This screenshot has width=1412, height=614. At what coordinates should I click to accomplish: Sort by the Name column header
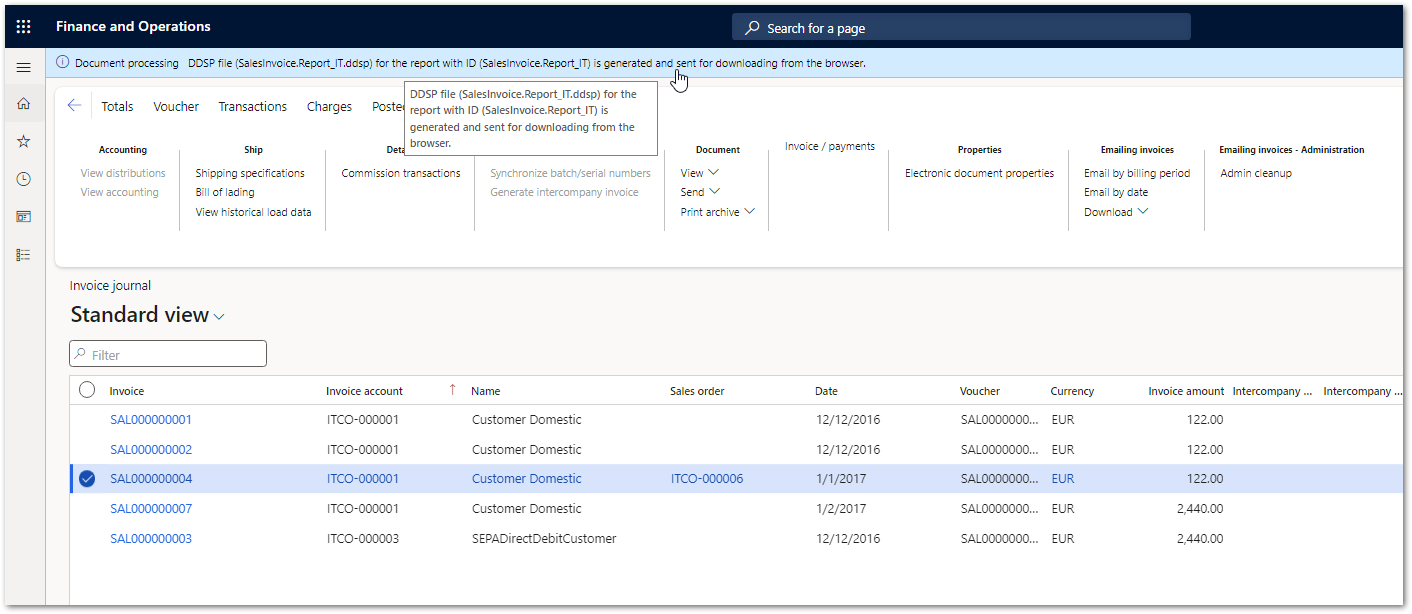[x=486, y=391]
